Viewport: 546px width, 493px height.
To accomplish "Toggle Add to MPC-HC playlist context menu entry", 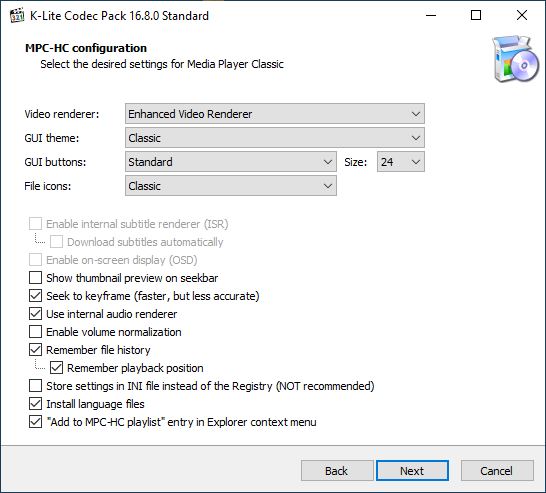I will [x=36, y=422].
